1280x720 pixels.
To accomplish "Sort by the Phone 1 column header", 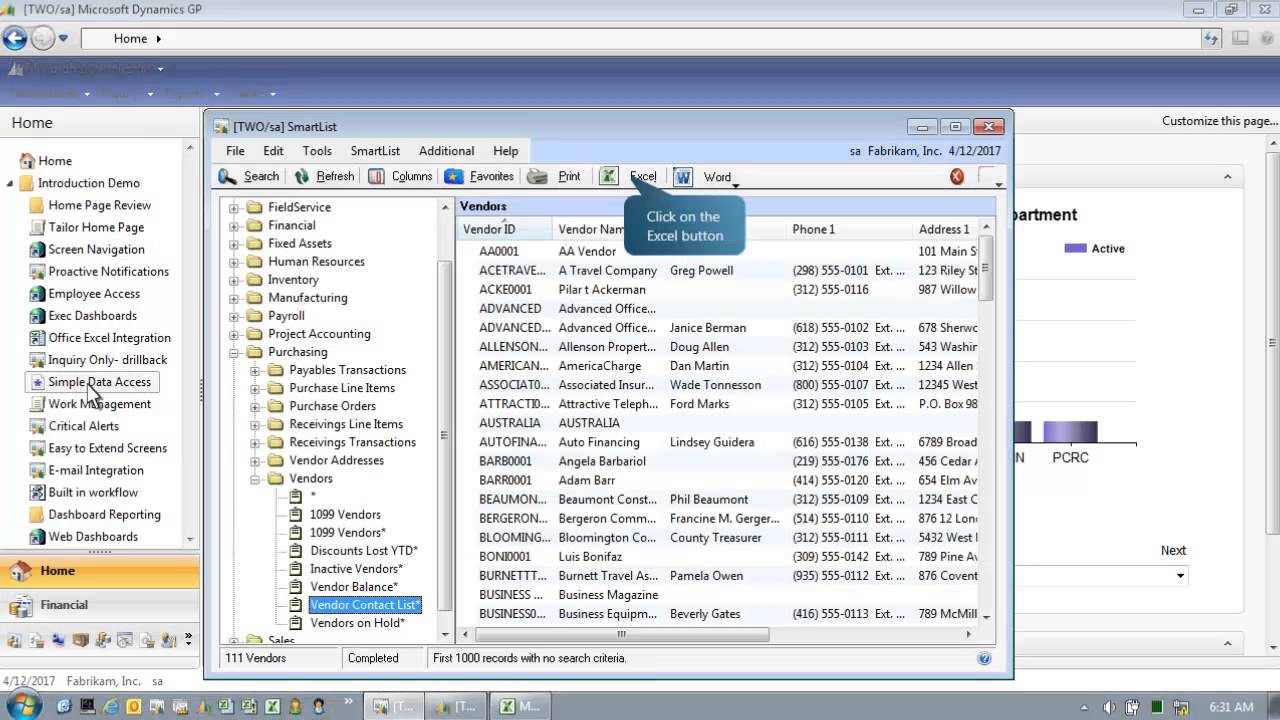I will (849, 230).
